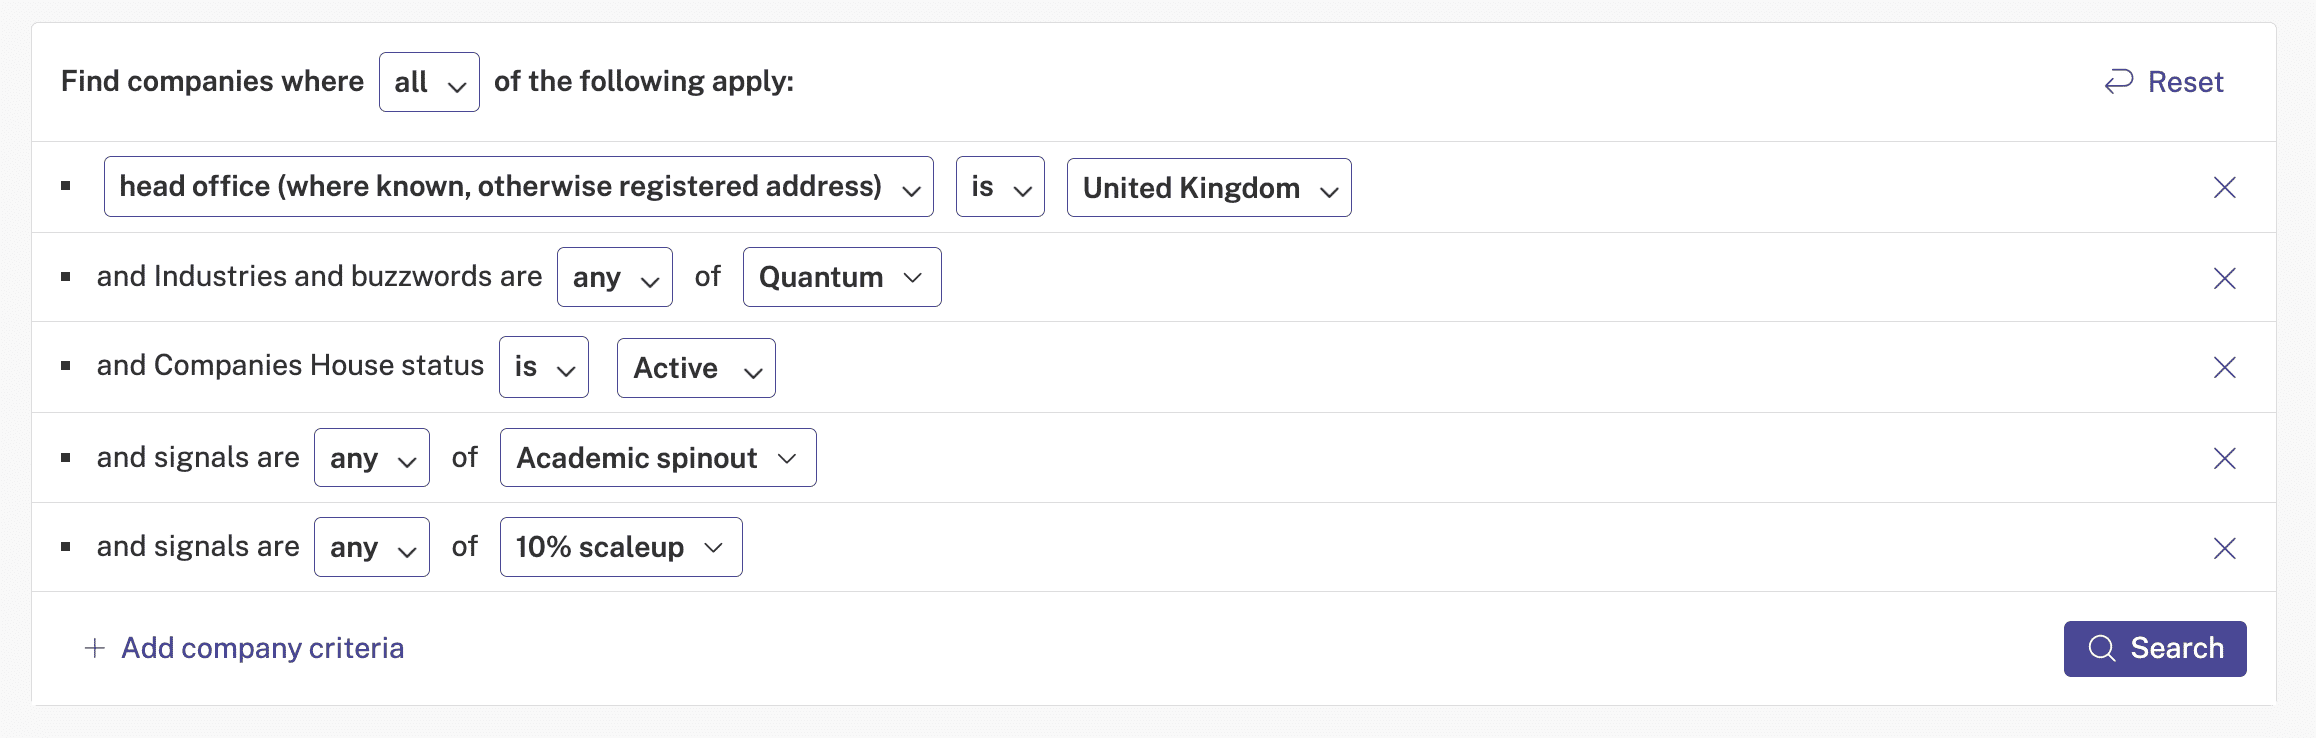The width and height of the screenshot is (2316, 738).
Task: Expand the 10% scaleup dropdown
Action: coord(621,547)
